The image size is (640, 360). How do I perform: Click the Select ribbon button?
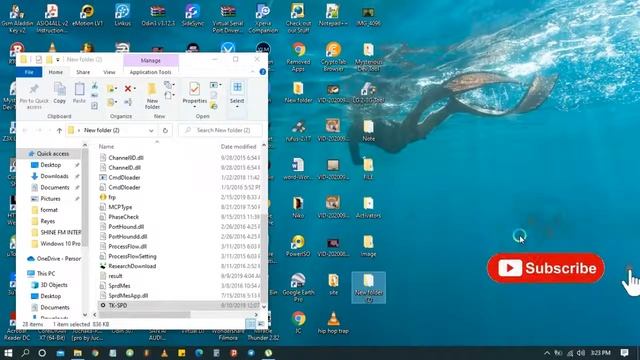click(x=237, y=94)
